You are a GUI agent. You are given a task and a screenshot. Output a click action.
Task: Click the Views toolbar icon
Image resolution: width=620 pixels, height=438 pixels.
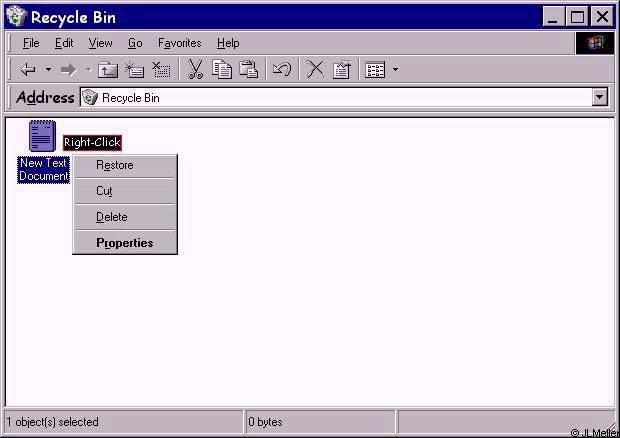click(375, 70)
